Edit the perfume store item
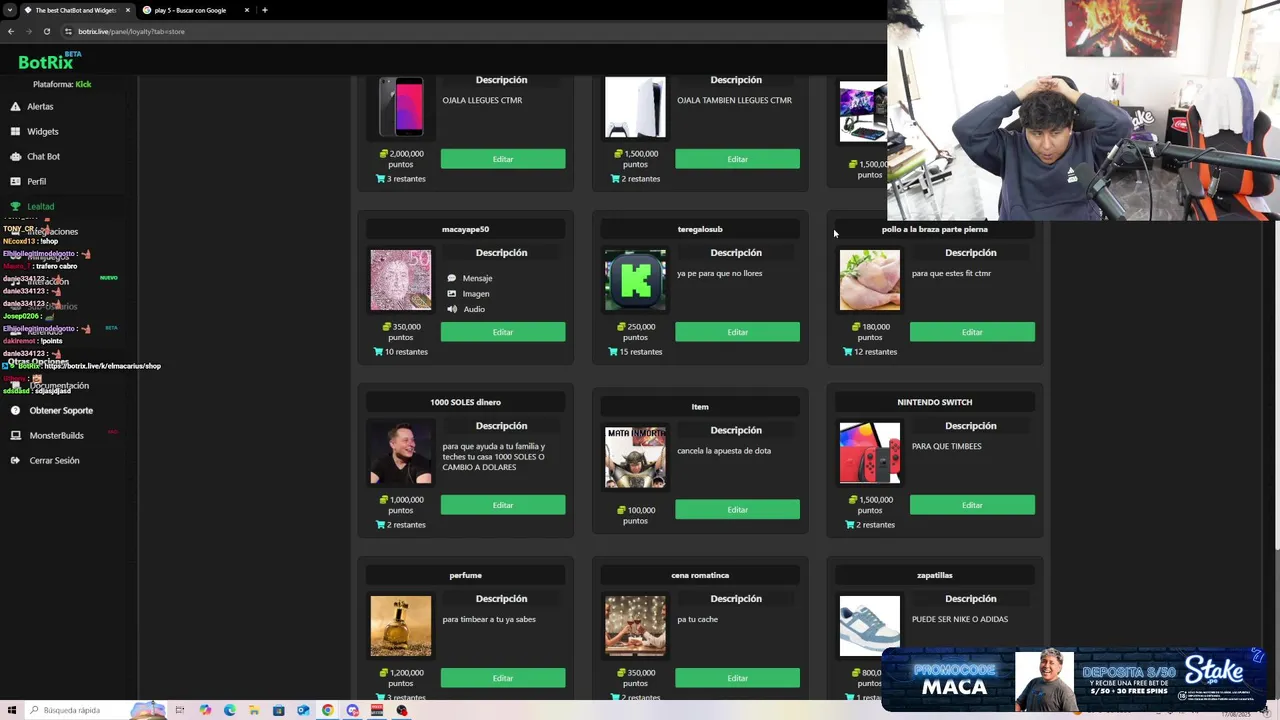1280x720 pixels. pyautogui.click(x=503, y=678)
